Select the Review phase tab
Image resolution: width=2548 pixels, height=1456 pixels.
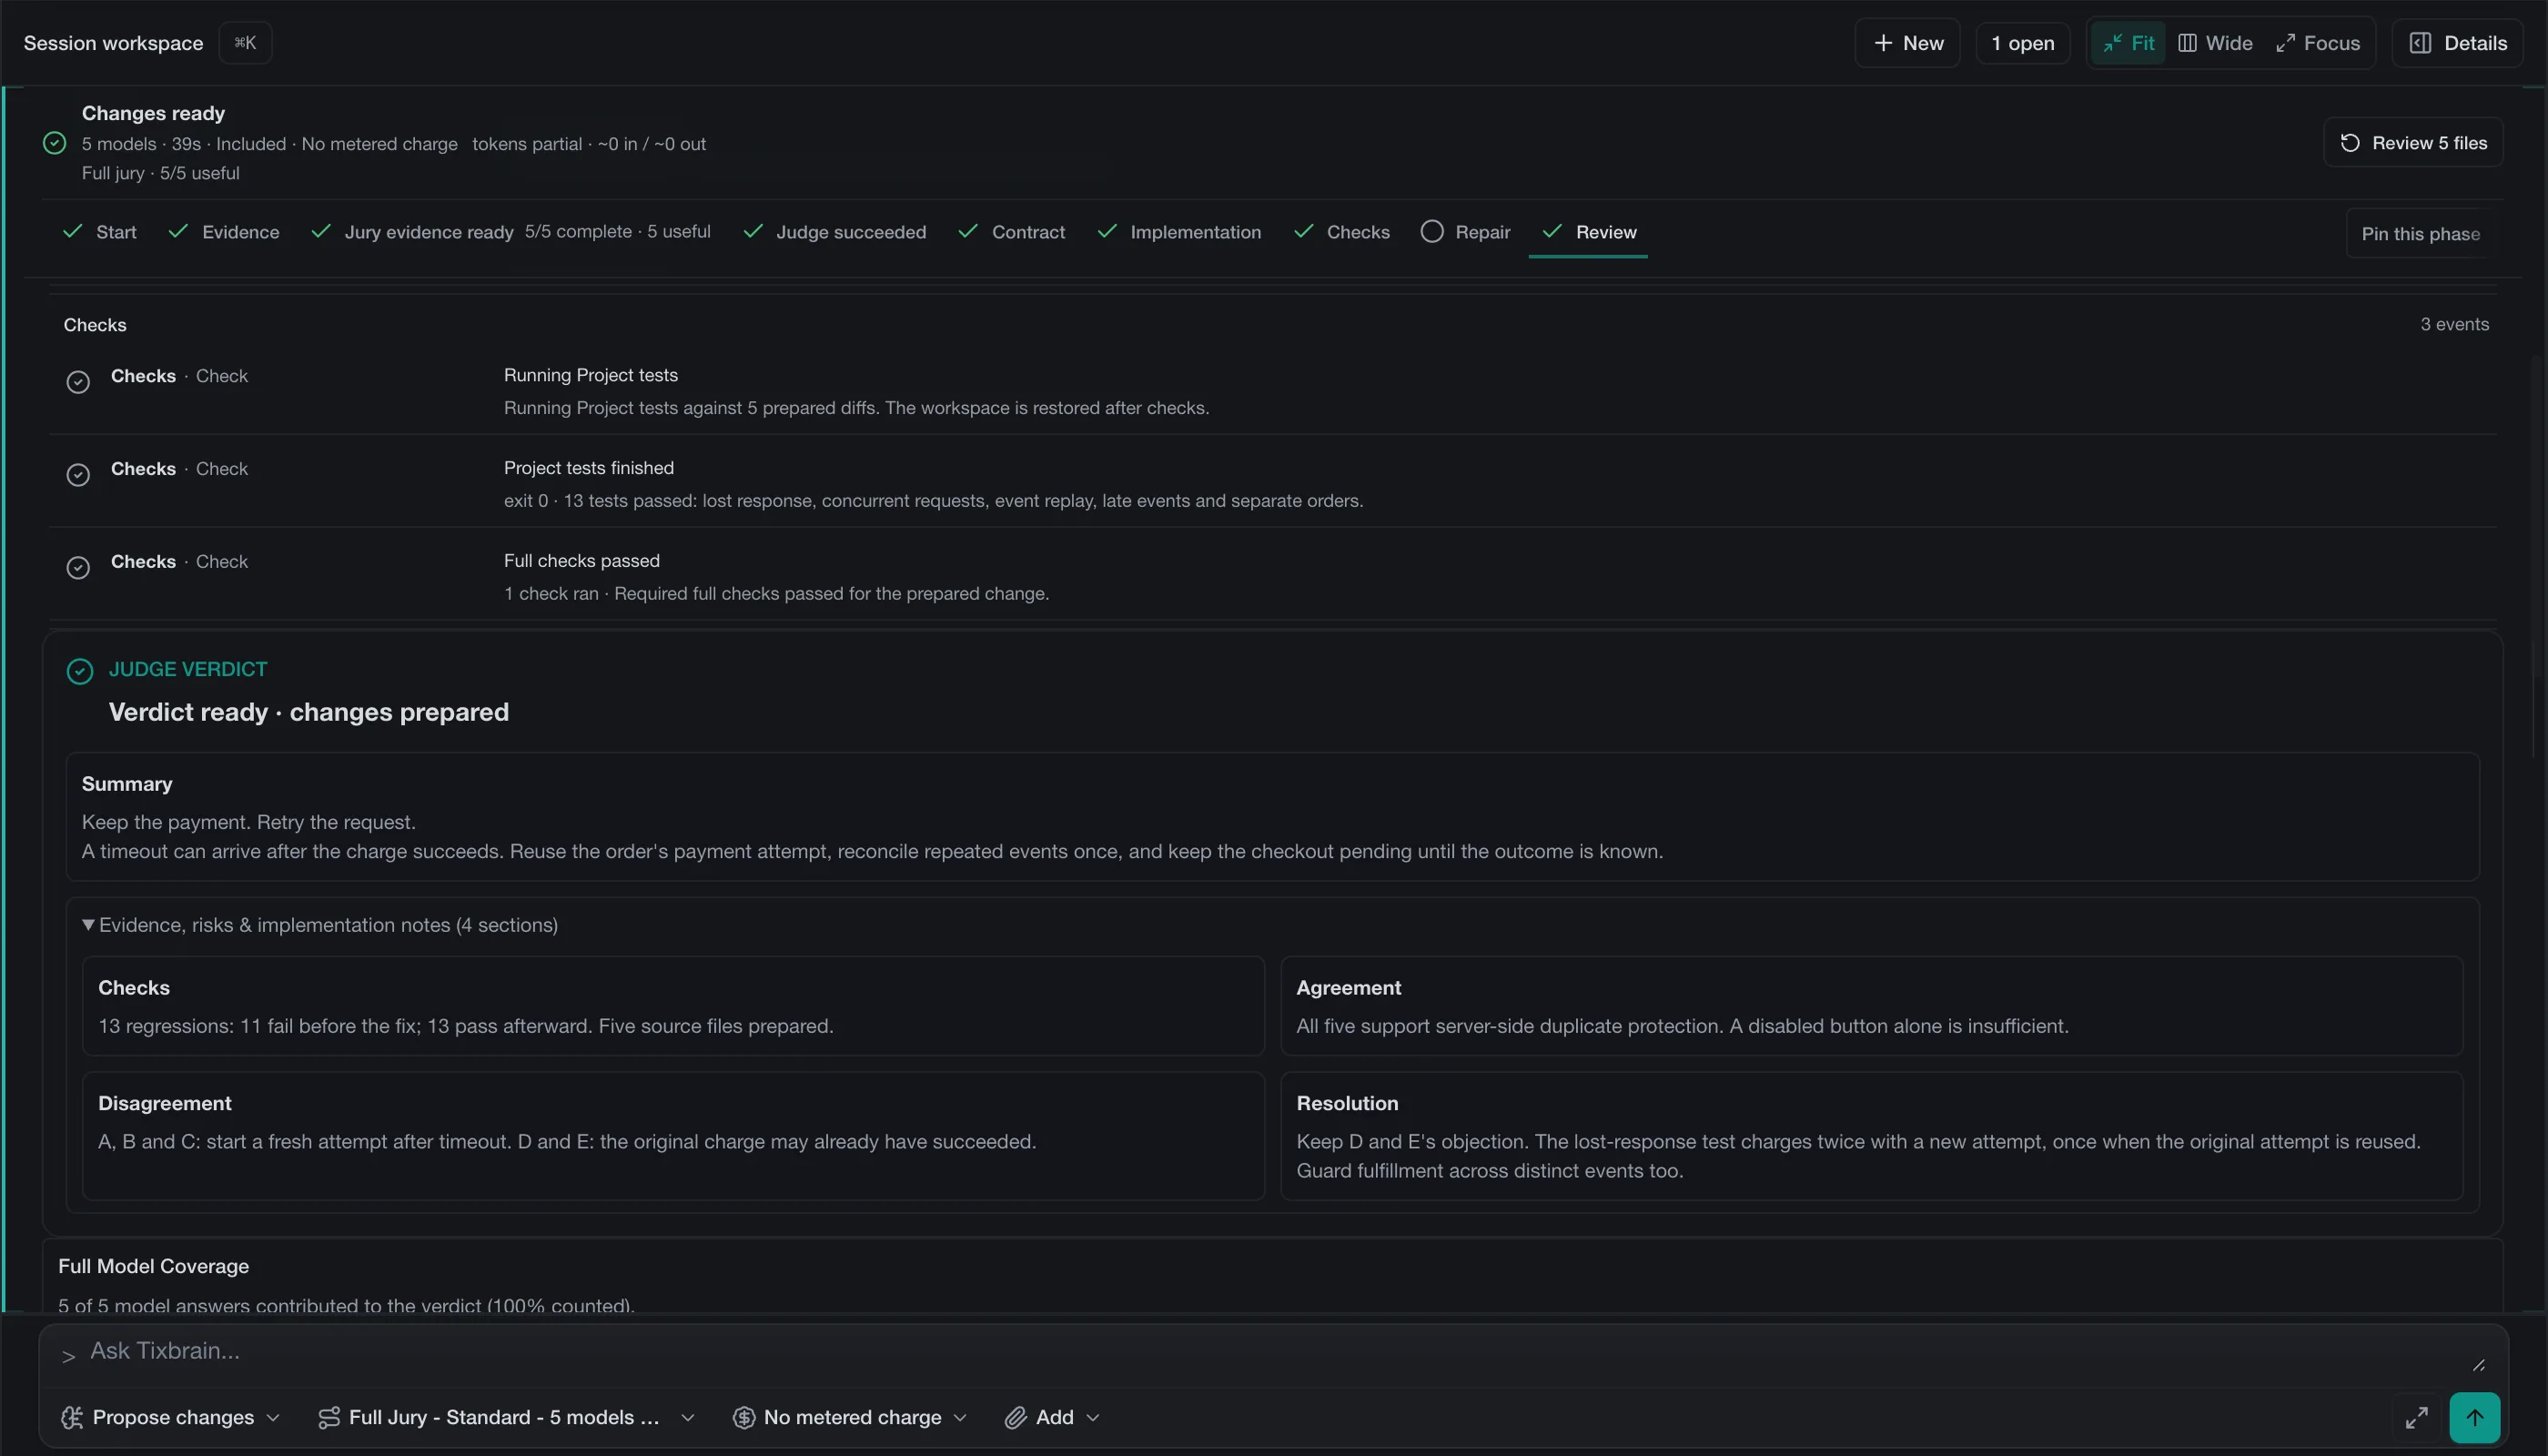[x=1589, y=232]
